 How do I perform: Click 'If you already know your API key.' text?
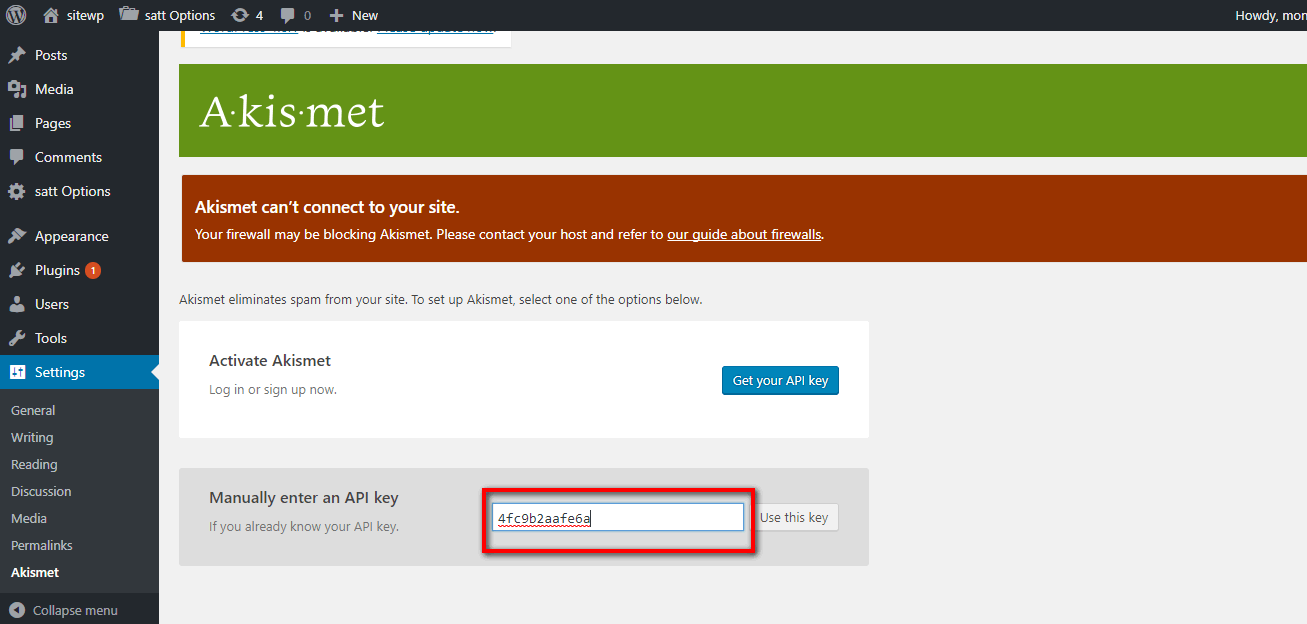(x=304, y=526)
